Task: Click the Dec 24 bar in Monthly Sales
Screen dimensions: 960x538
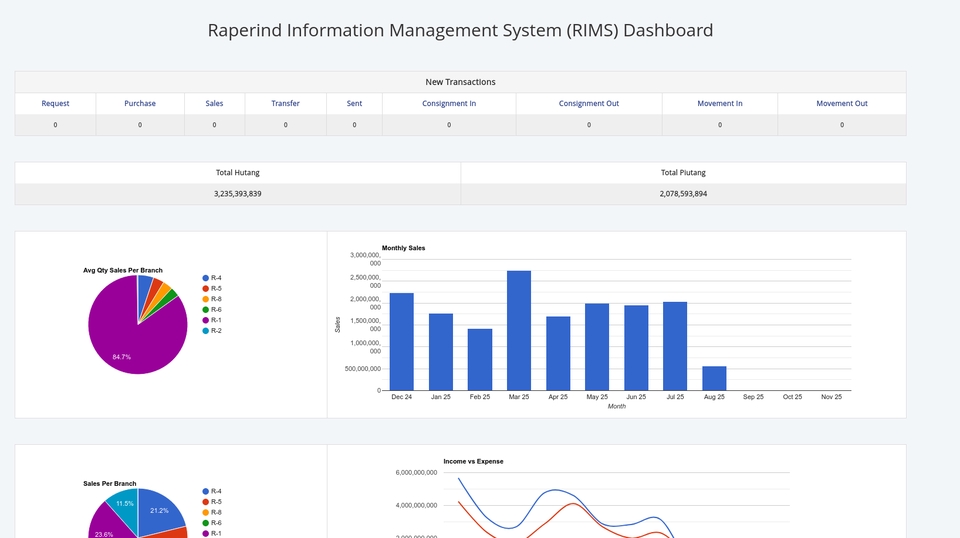Action: pyautogui.click(x=401, y=341)
